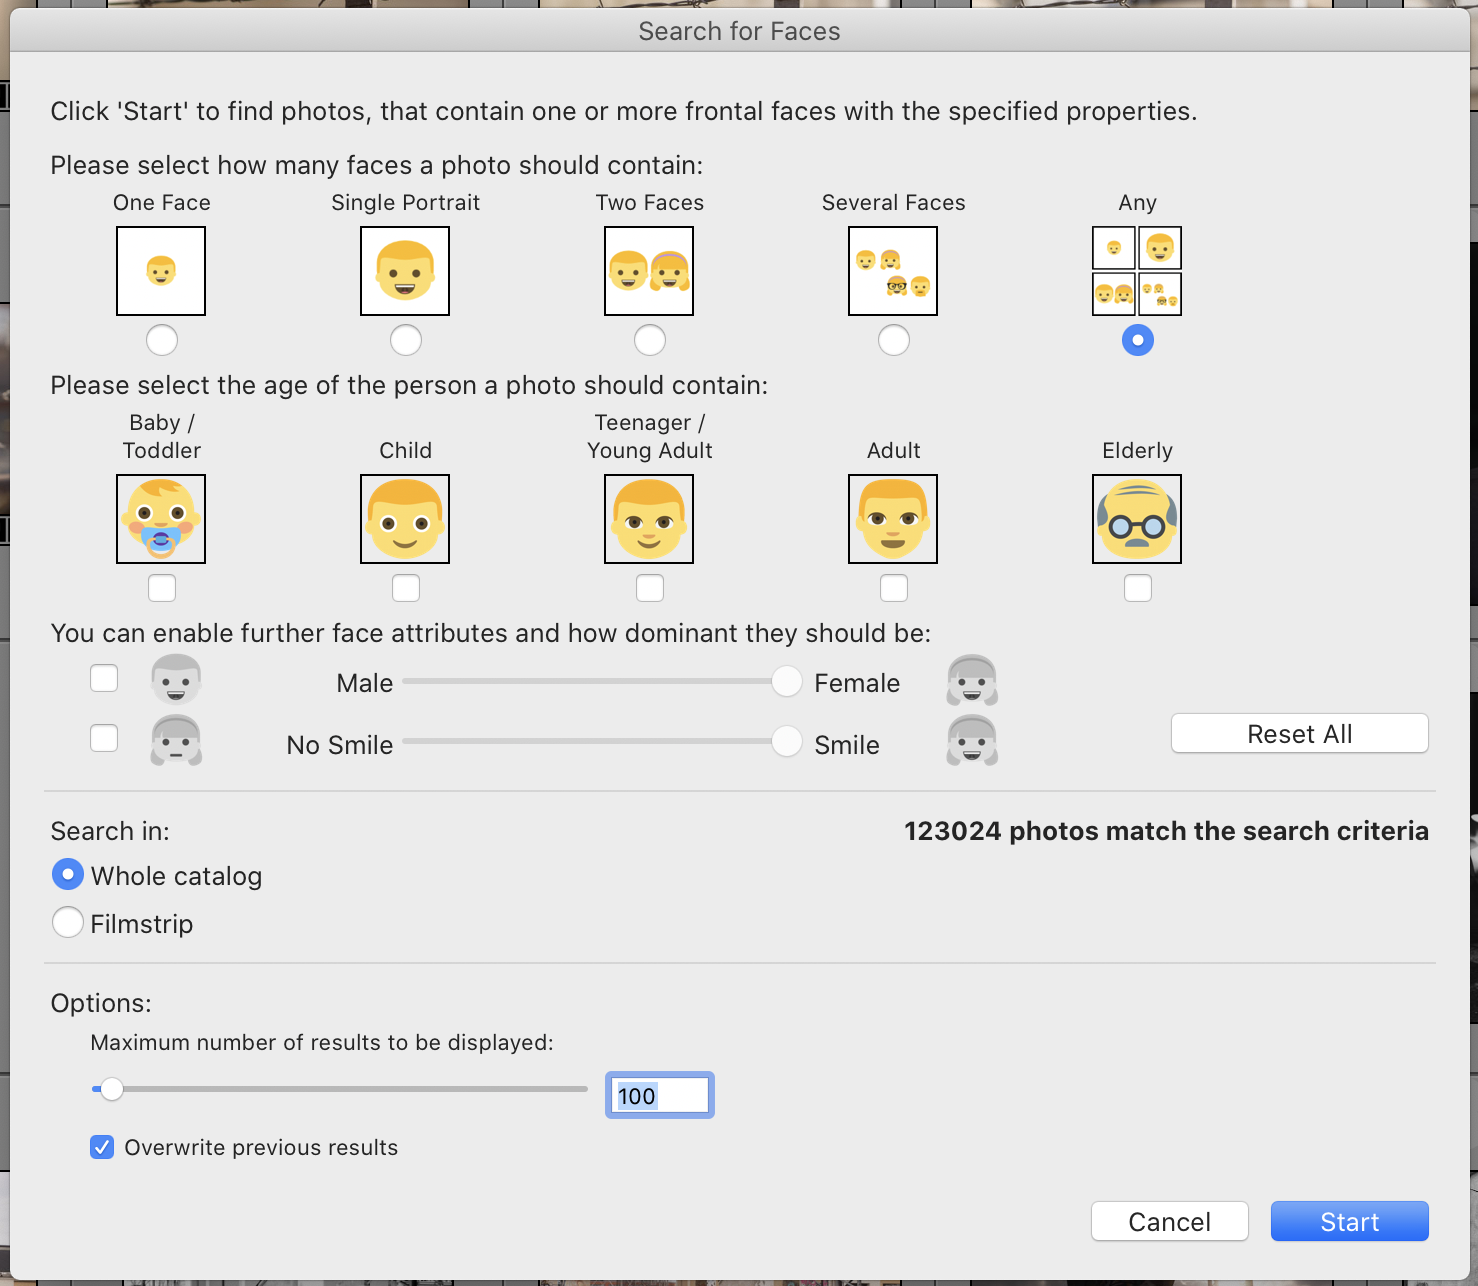
Task: Click the Elderly face icon
Action: pos(1137,519)
